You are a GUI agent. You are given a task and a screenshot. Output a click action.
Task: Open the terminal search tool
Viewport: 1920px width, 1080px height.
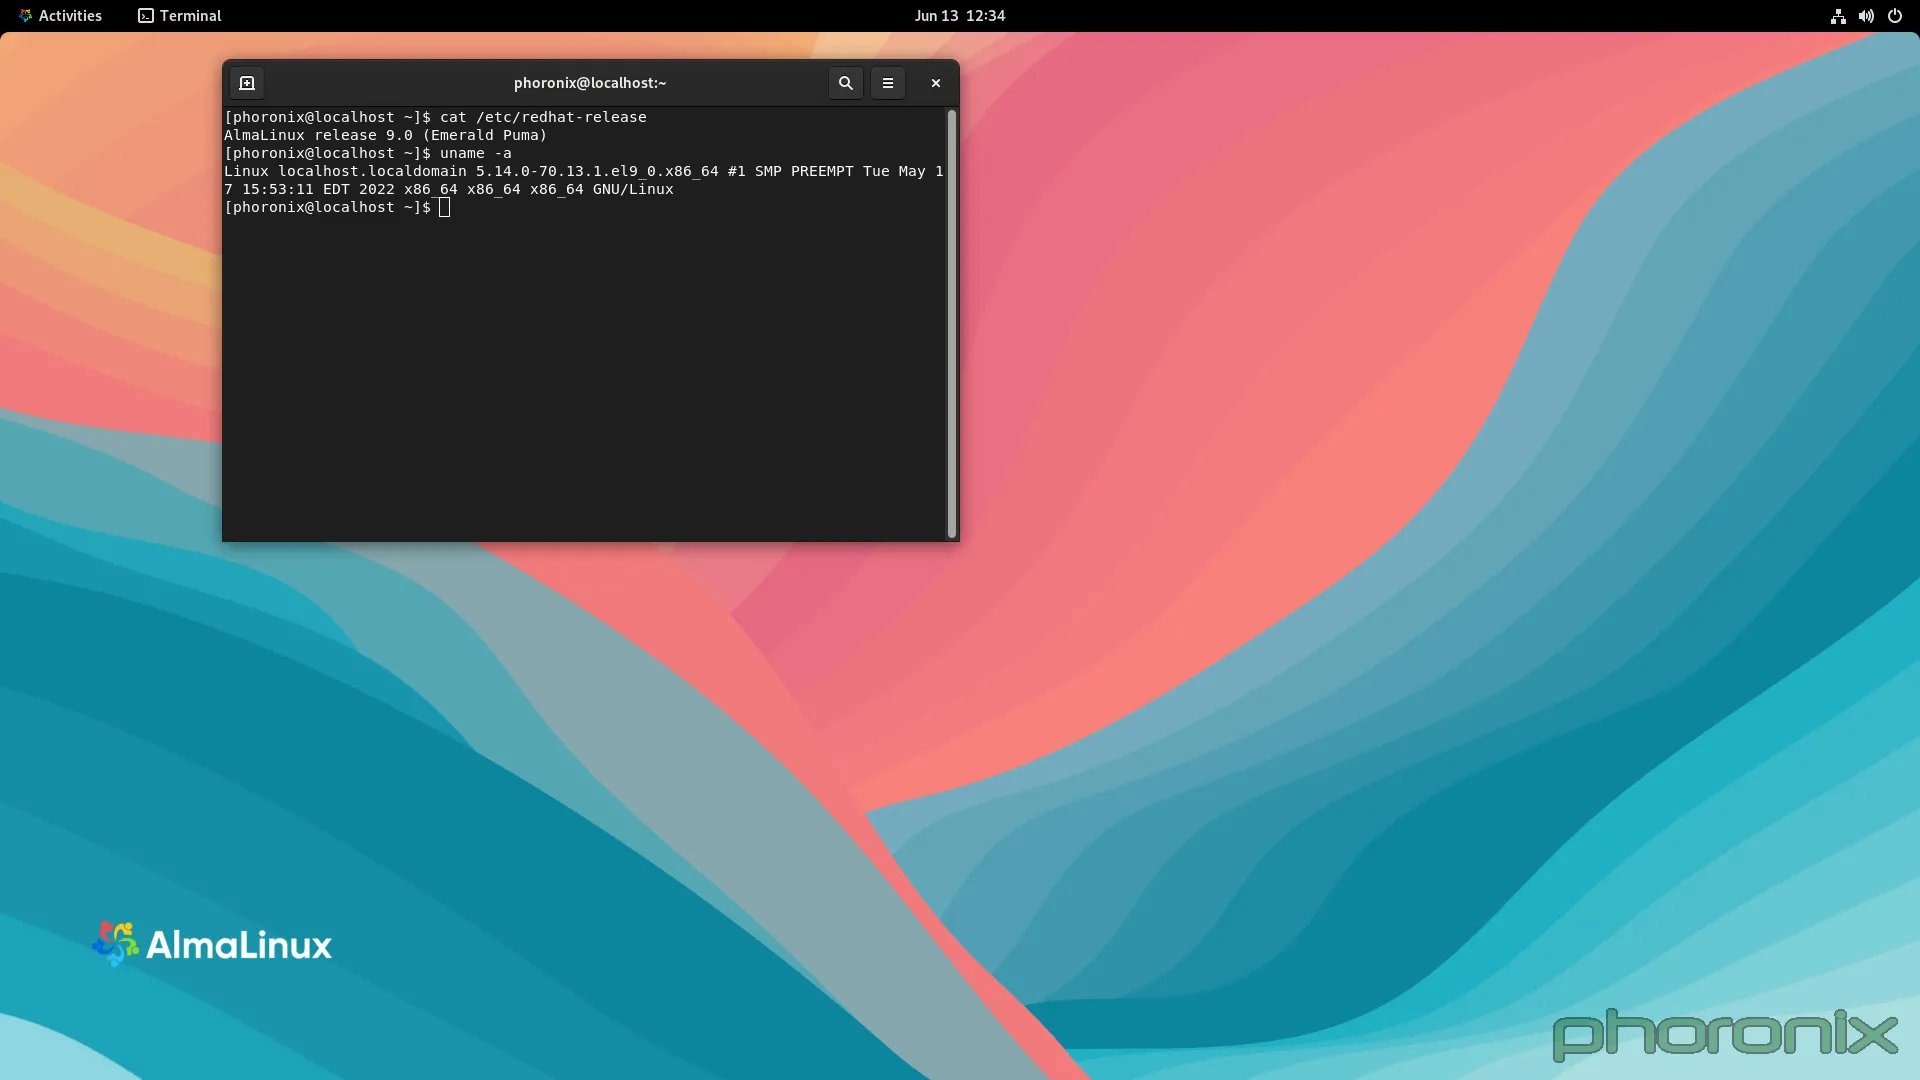coord(846,83)
